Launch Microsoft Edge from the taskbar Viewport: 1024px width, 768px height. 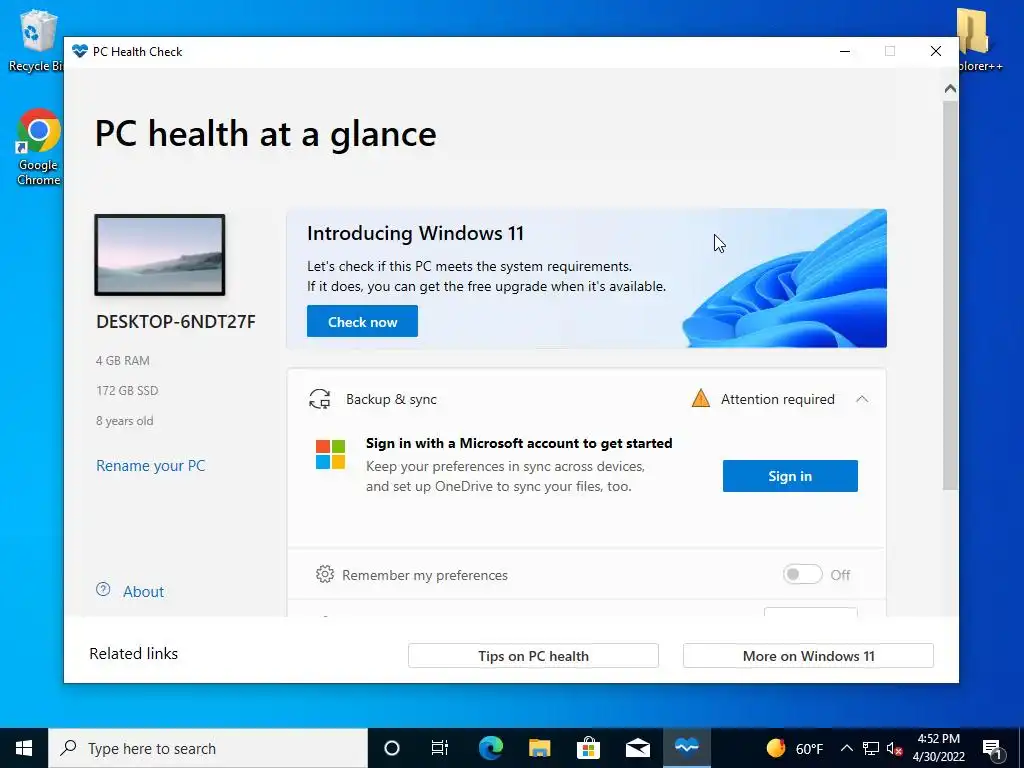490,748
